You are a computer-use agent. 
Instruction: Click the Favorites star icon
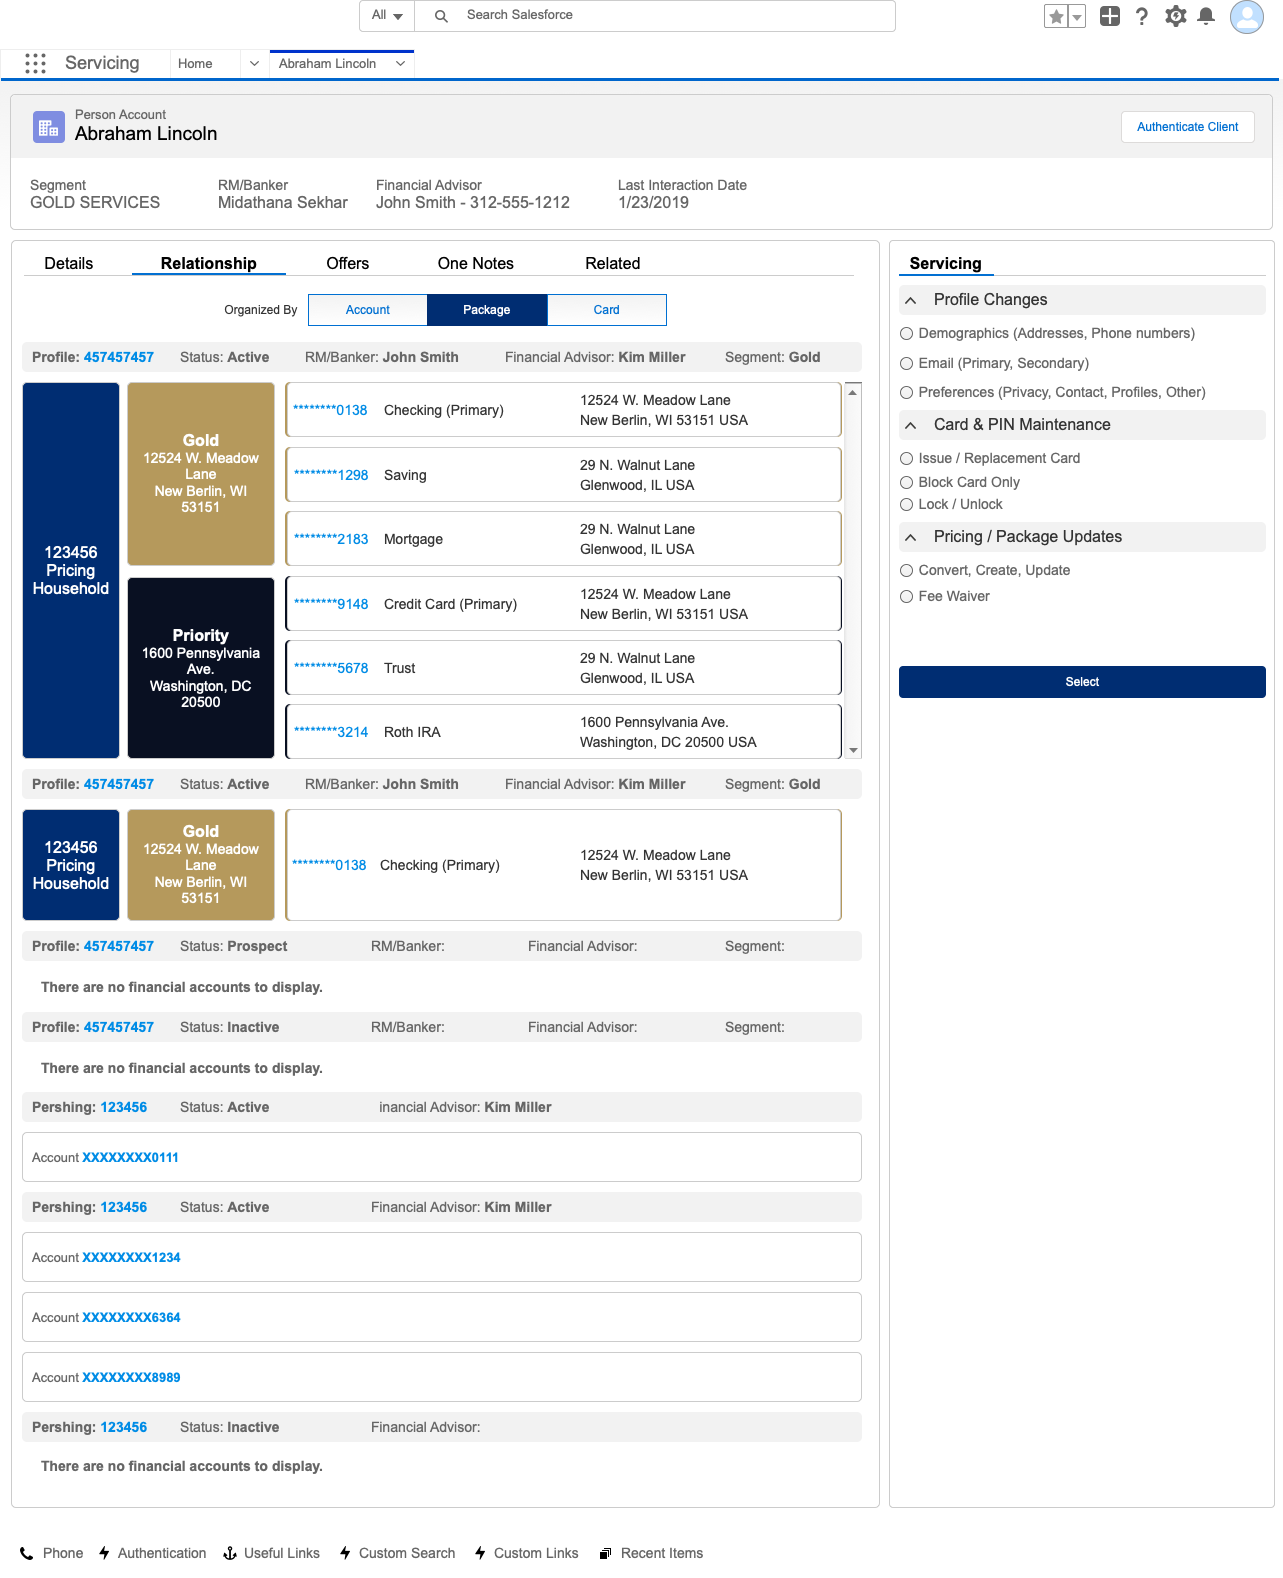coord(1056,16)
